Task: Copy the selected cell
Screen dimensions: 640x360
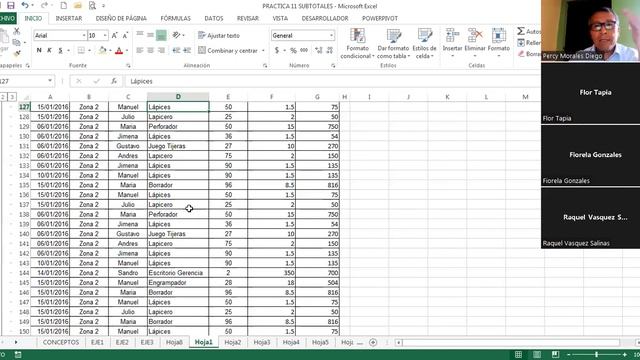Action: tap(16, 42)
